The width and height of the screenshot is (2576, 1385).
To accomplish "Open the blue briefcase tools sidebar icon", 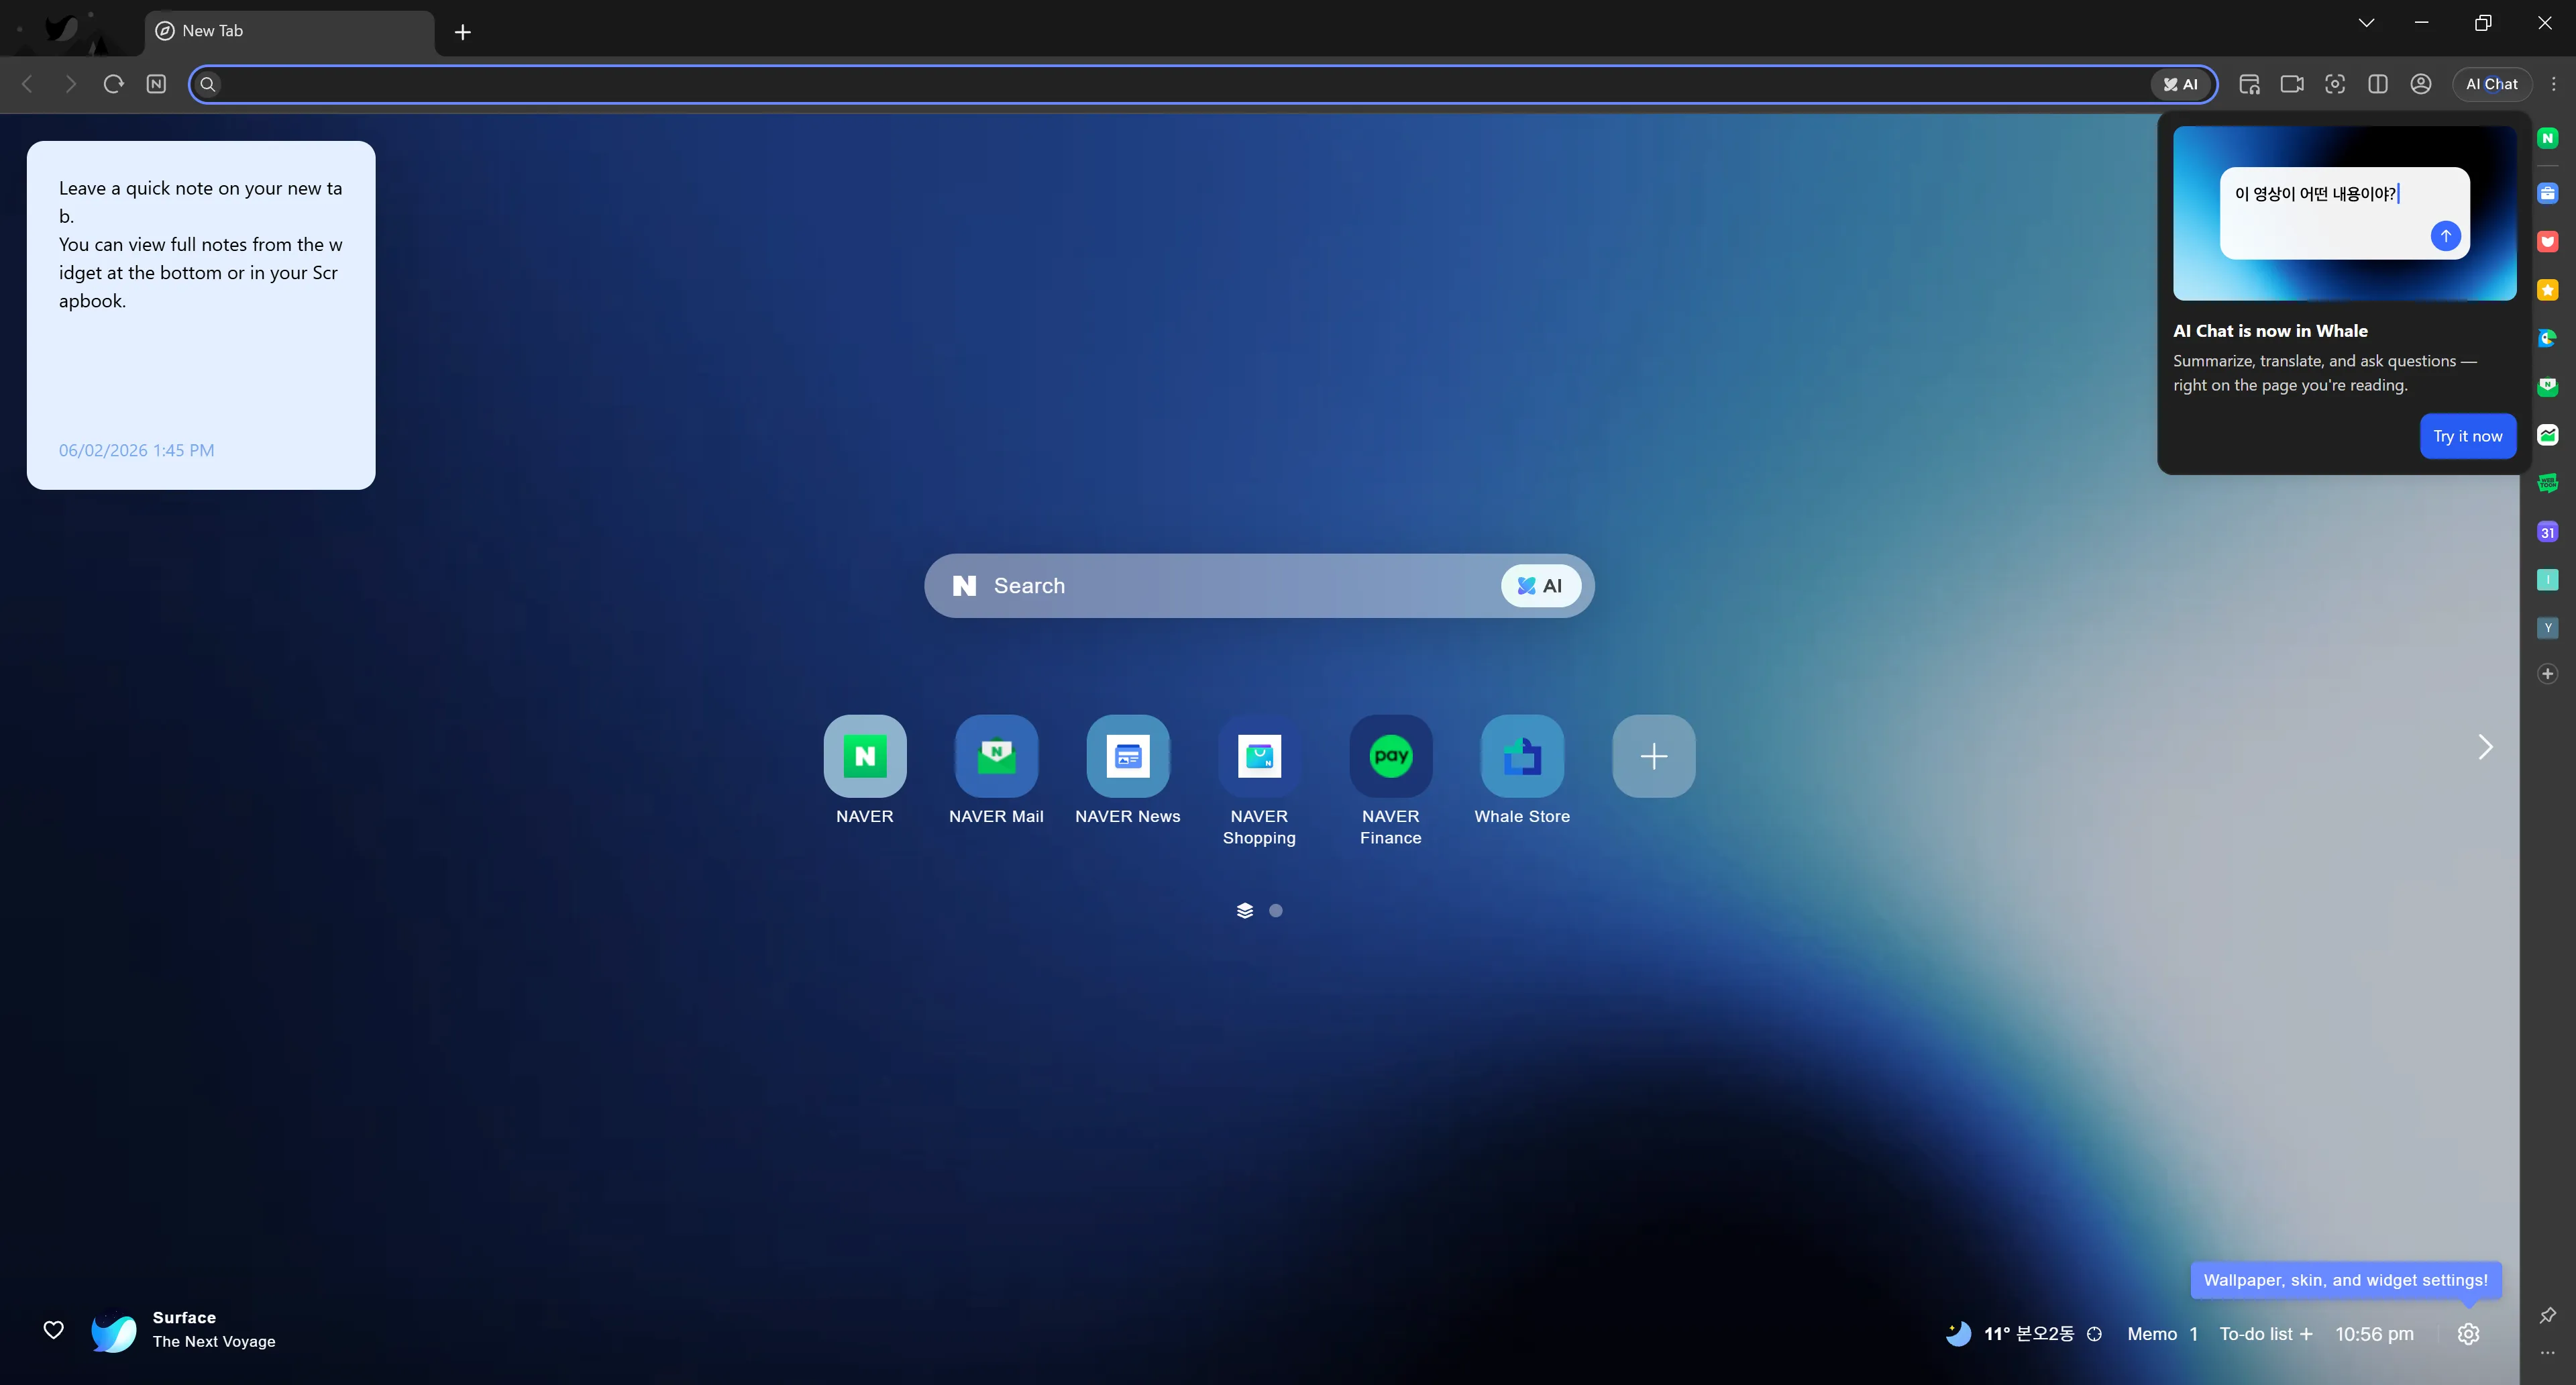I will pyautogui.click(x=2547, y=193).
